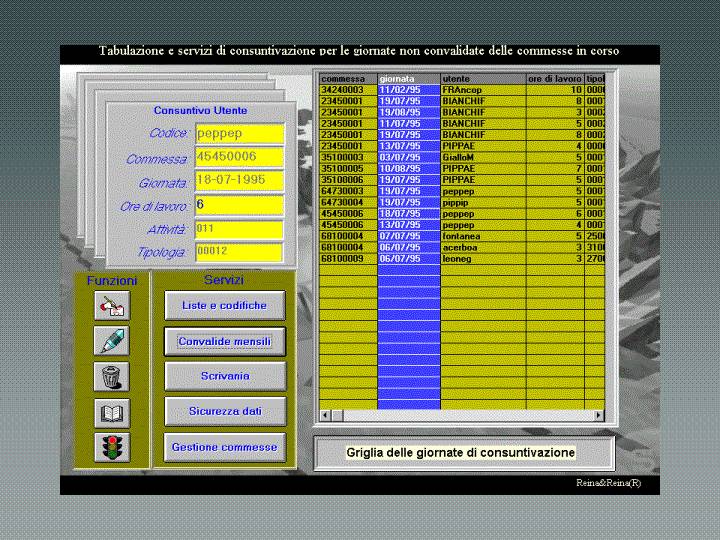Viewport: 720px width, 540px height.
Task: Select the date cell 07/07/95
Action: point(409,236)
